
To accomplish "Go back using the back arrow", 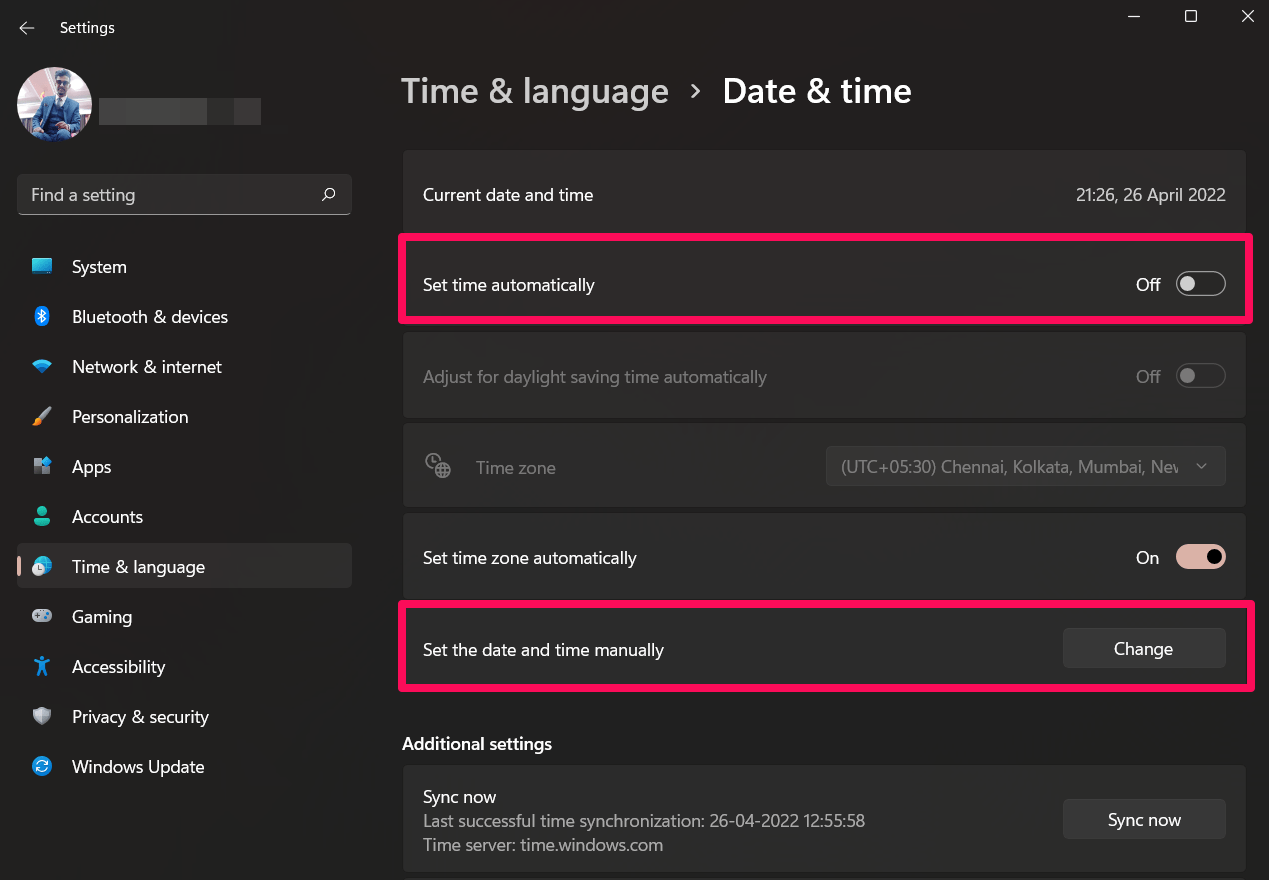I will (x=27, y=28).
